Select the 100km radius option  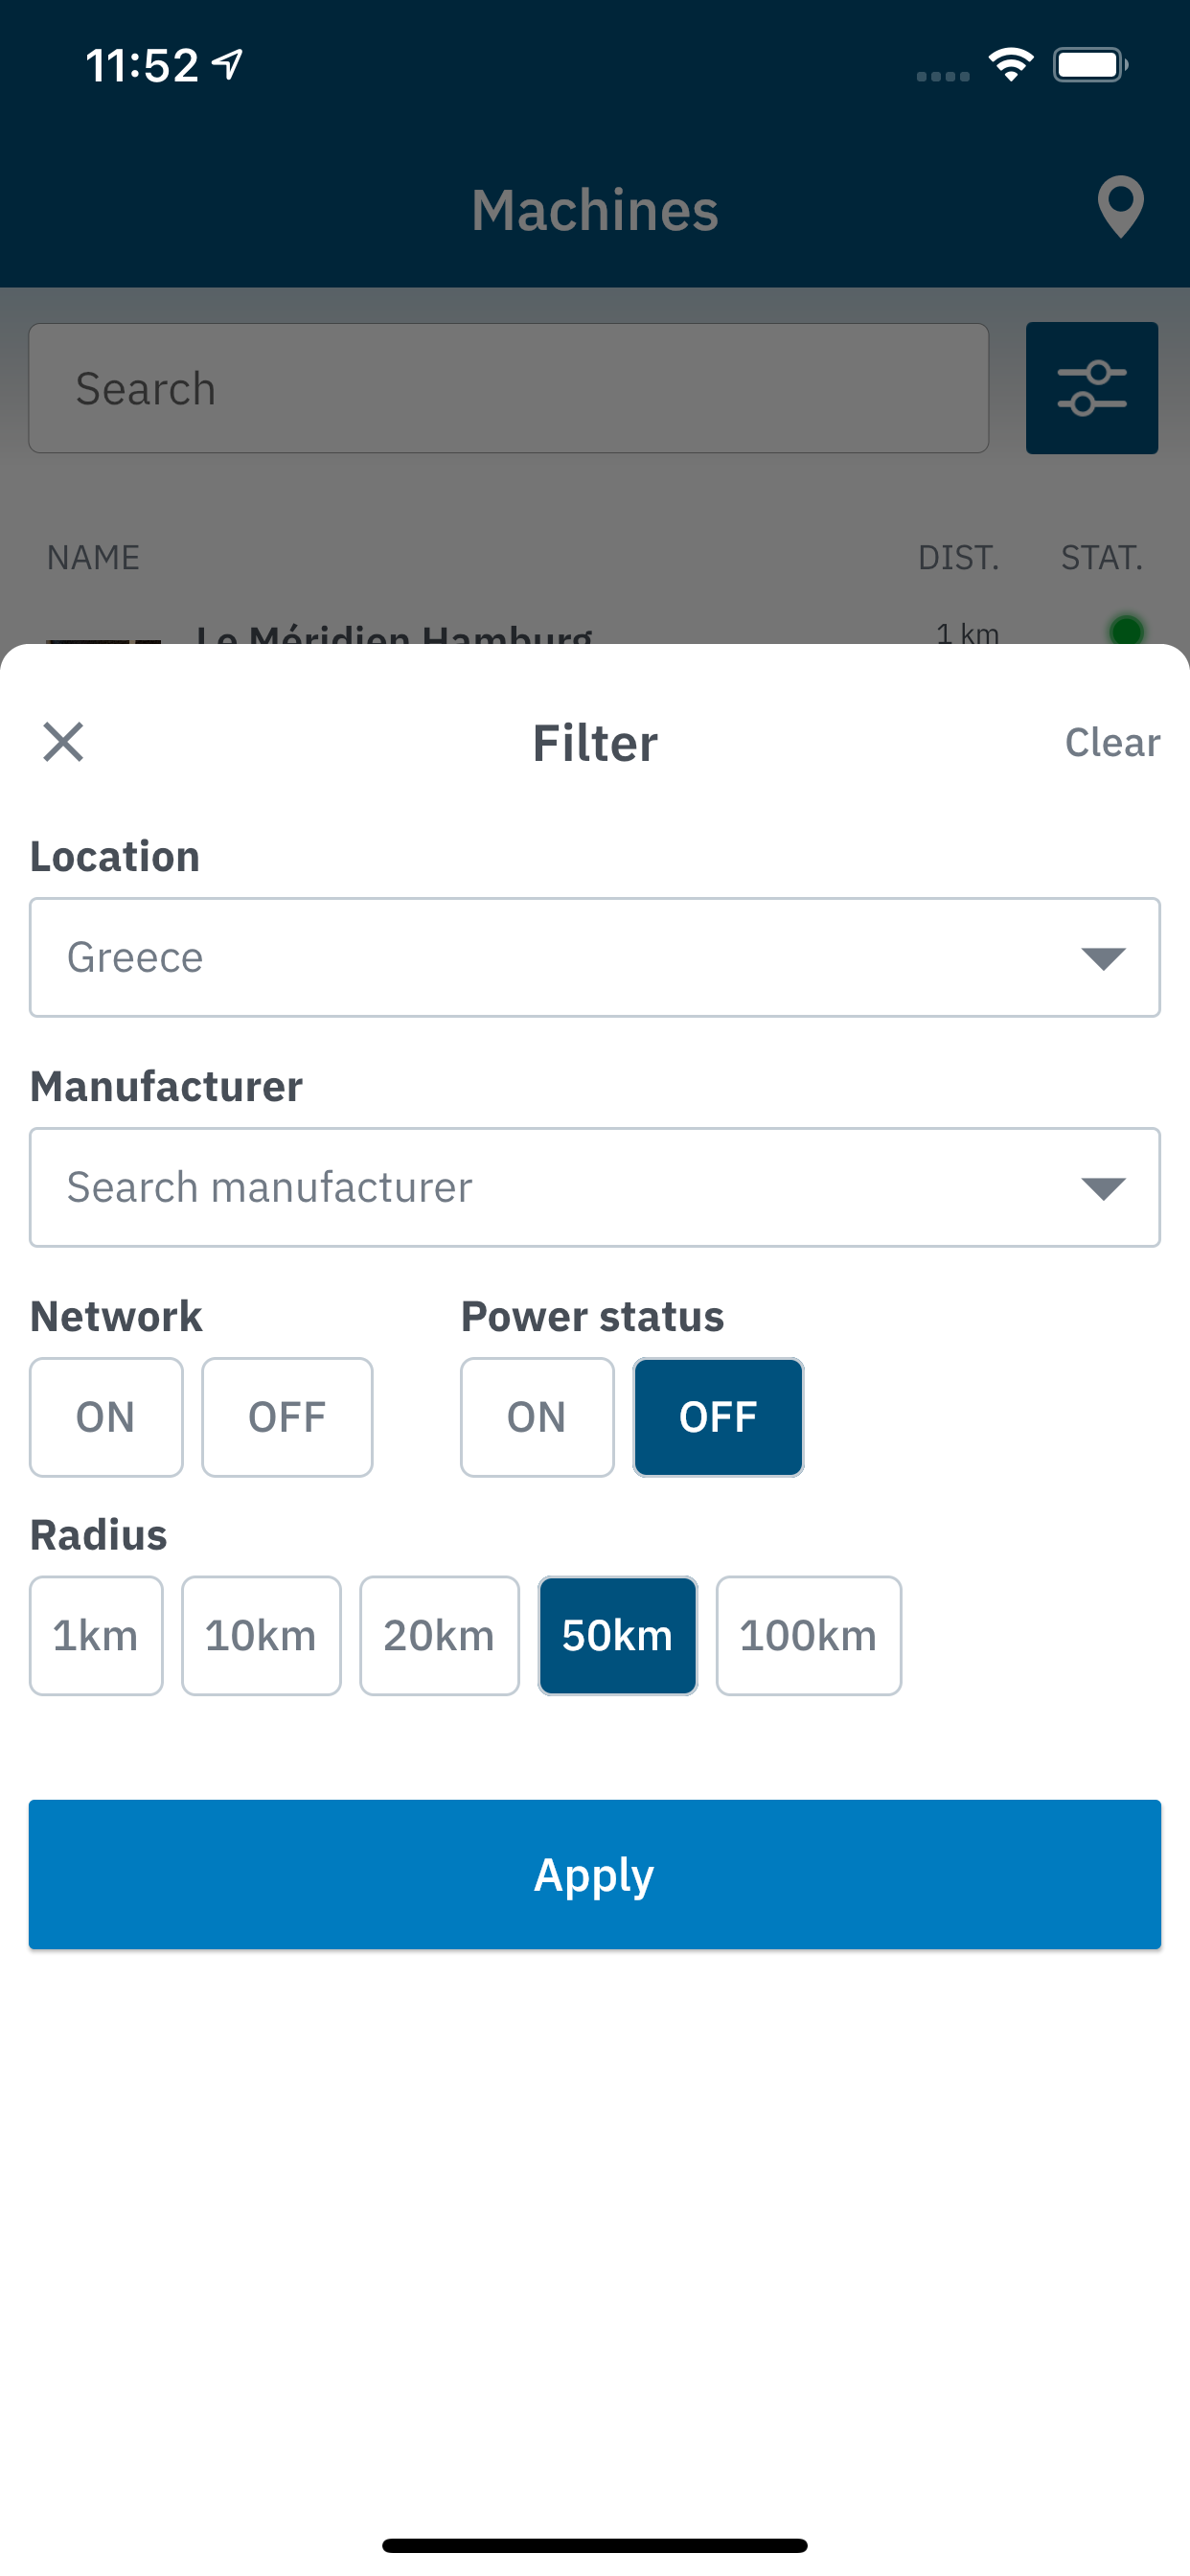point(808,1636)
